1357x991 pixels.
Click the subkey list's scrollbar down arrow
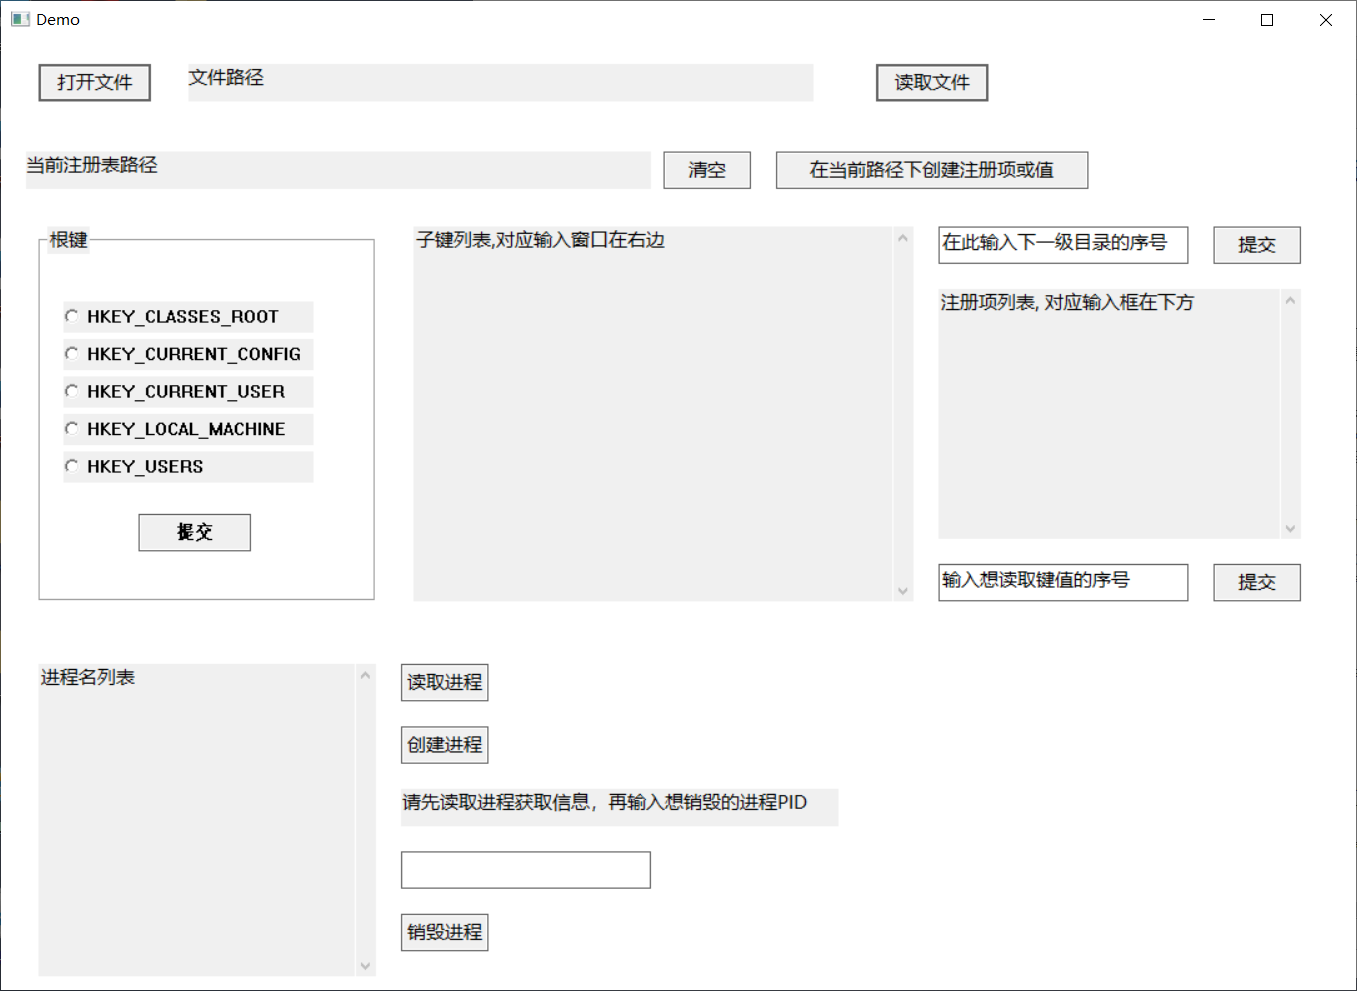[x=903, y=591]
